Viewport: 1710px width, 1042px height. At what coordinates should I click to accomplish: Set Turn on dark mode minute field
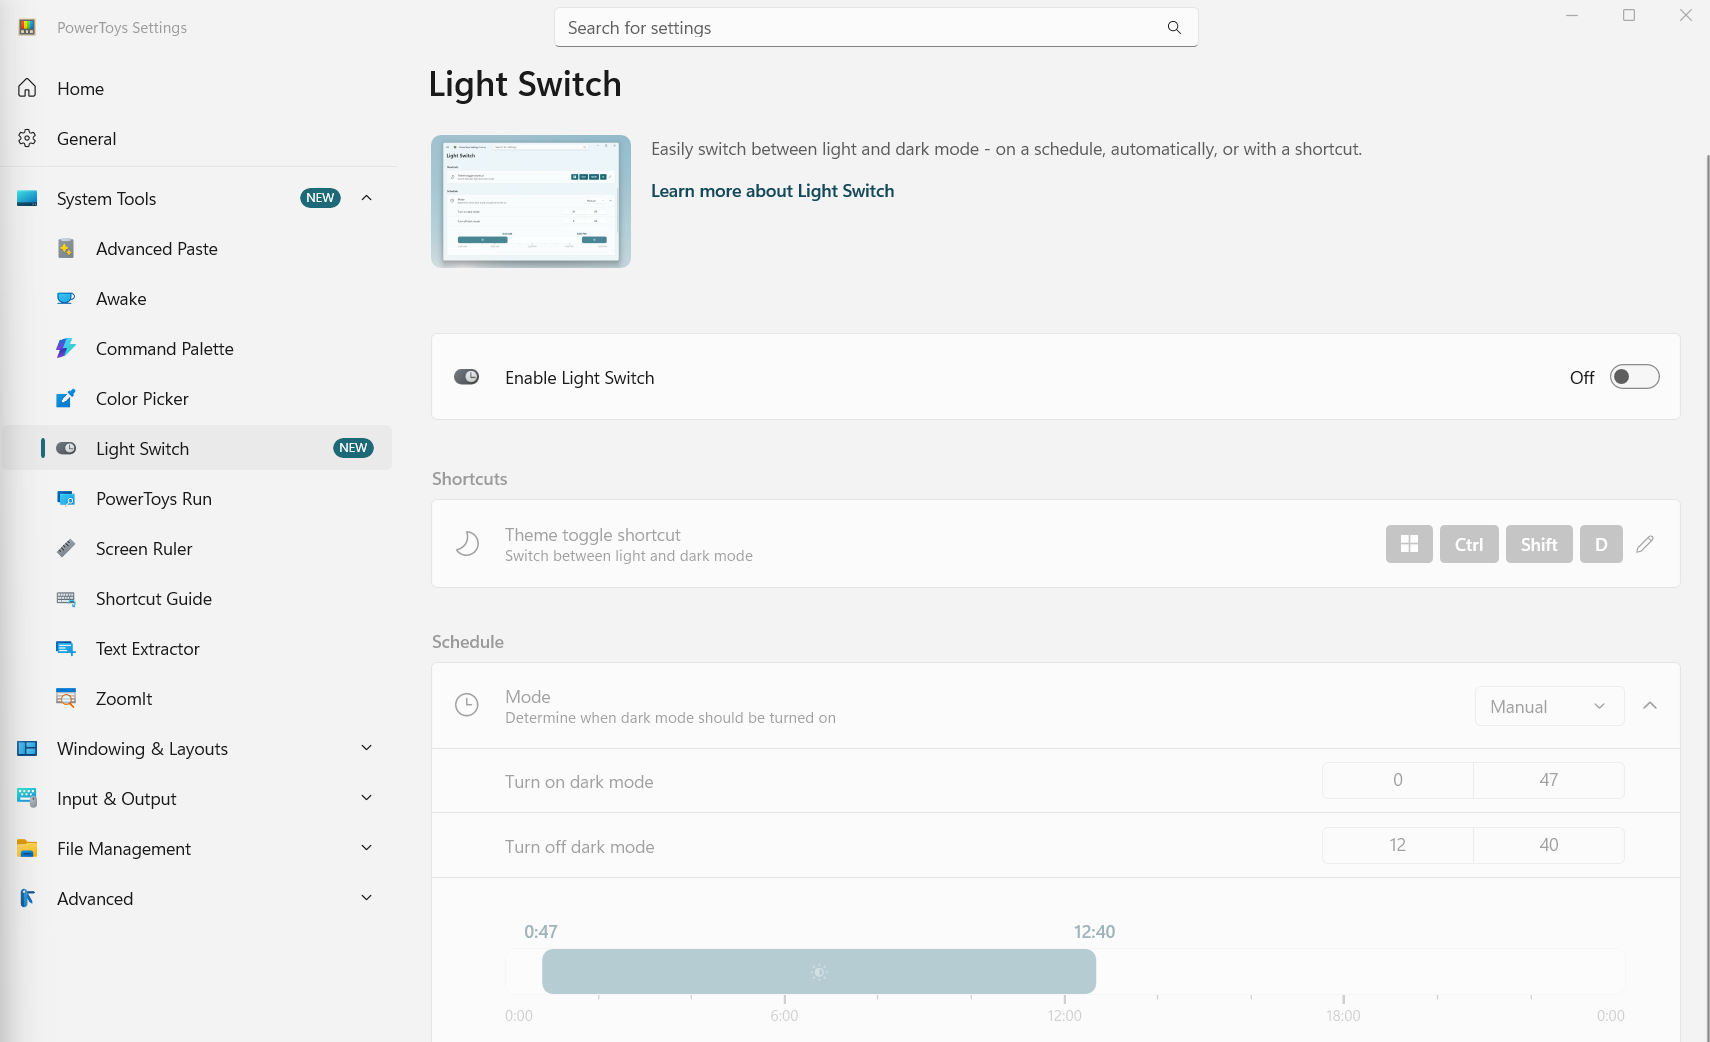[1549, 780]
